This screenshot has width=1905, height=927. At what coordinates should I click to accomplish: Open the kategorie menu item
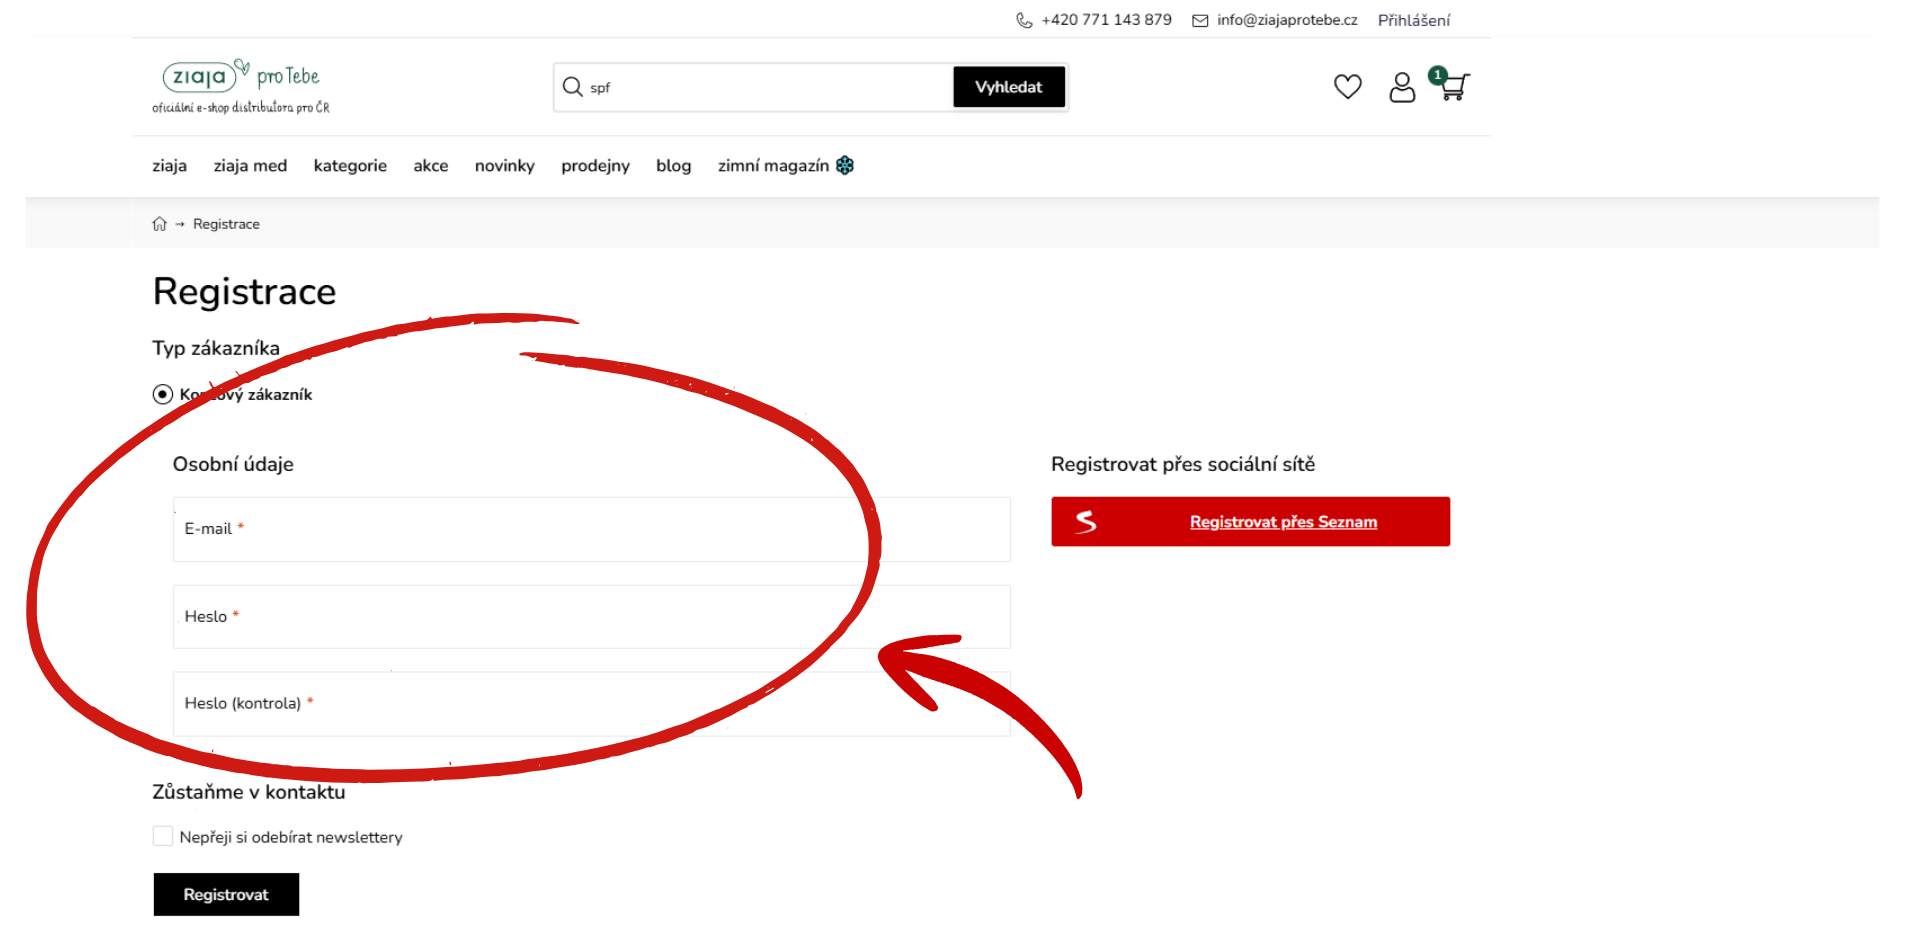click(350, 166)
